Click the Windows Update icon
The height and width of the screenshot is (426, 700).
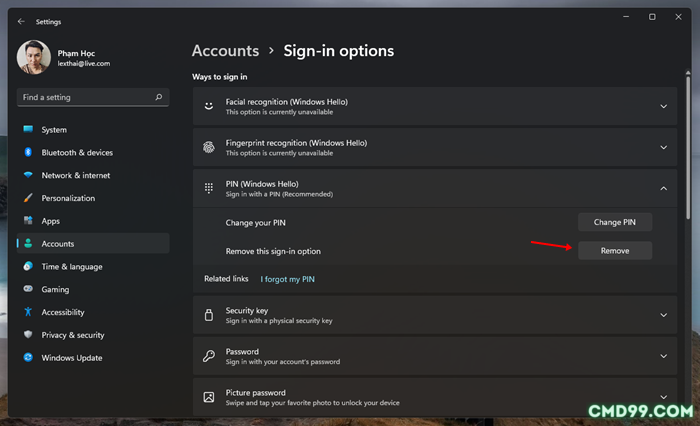[x=28, y=358]
